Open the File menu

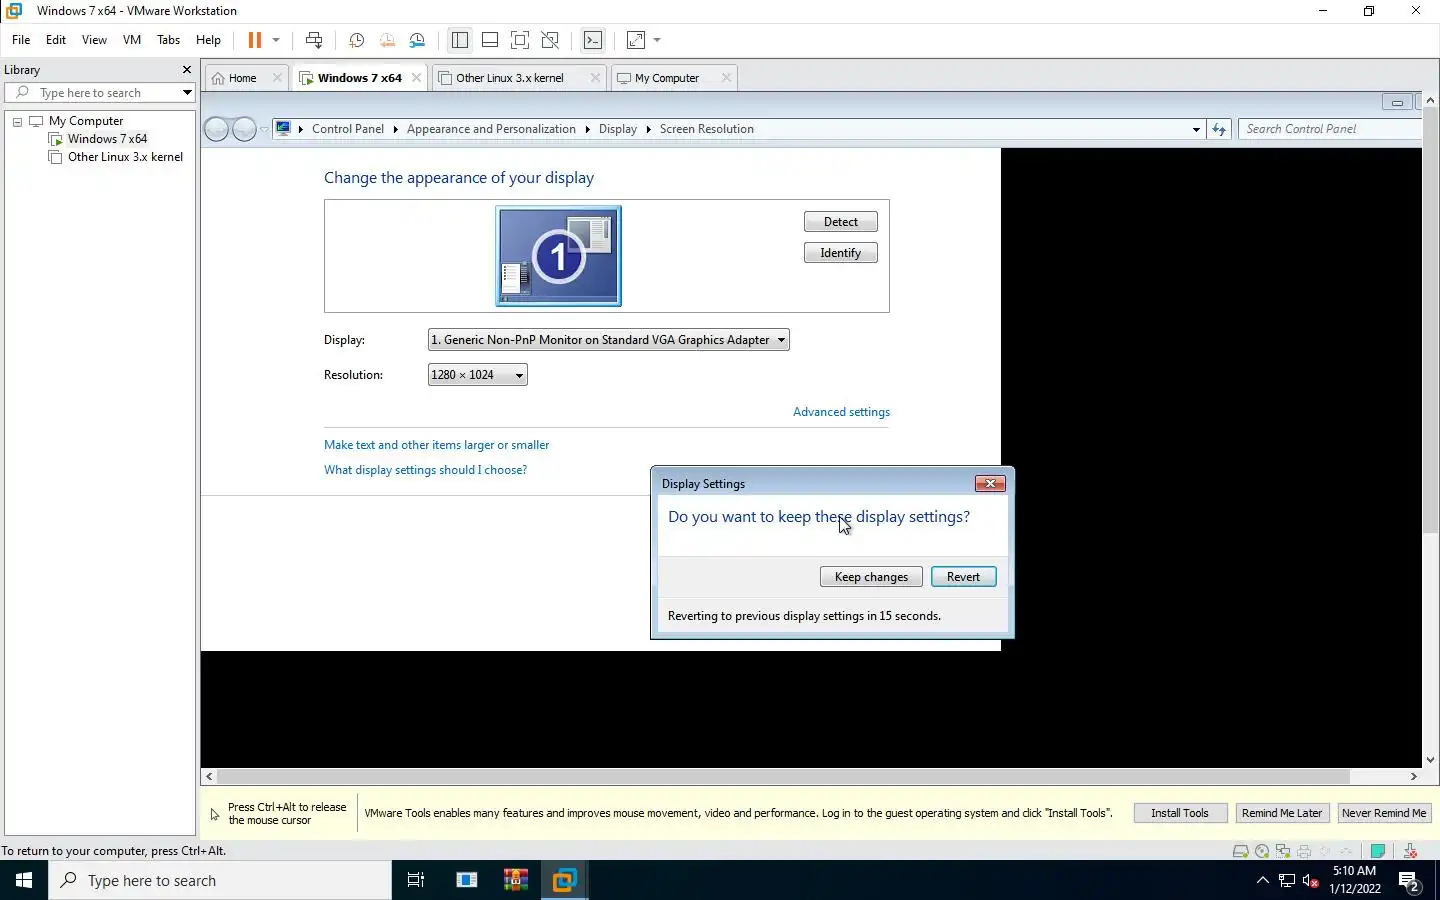pyautogui.click(x=21, y=40)
